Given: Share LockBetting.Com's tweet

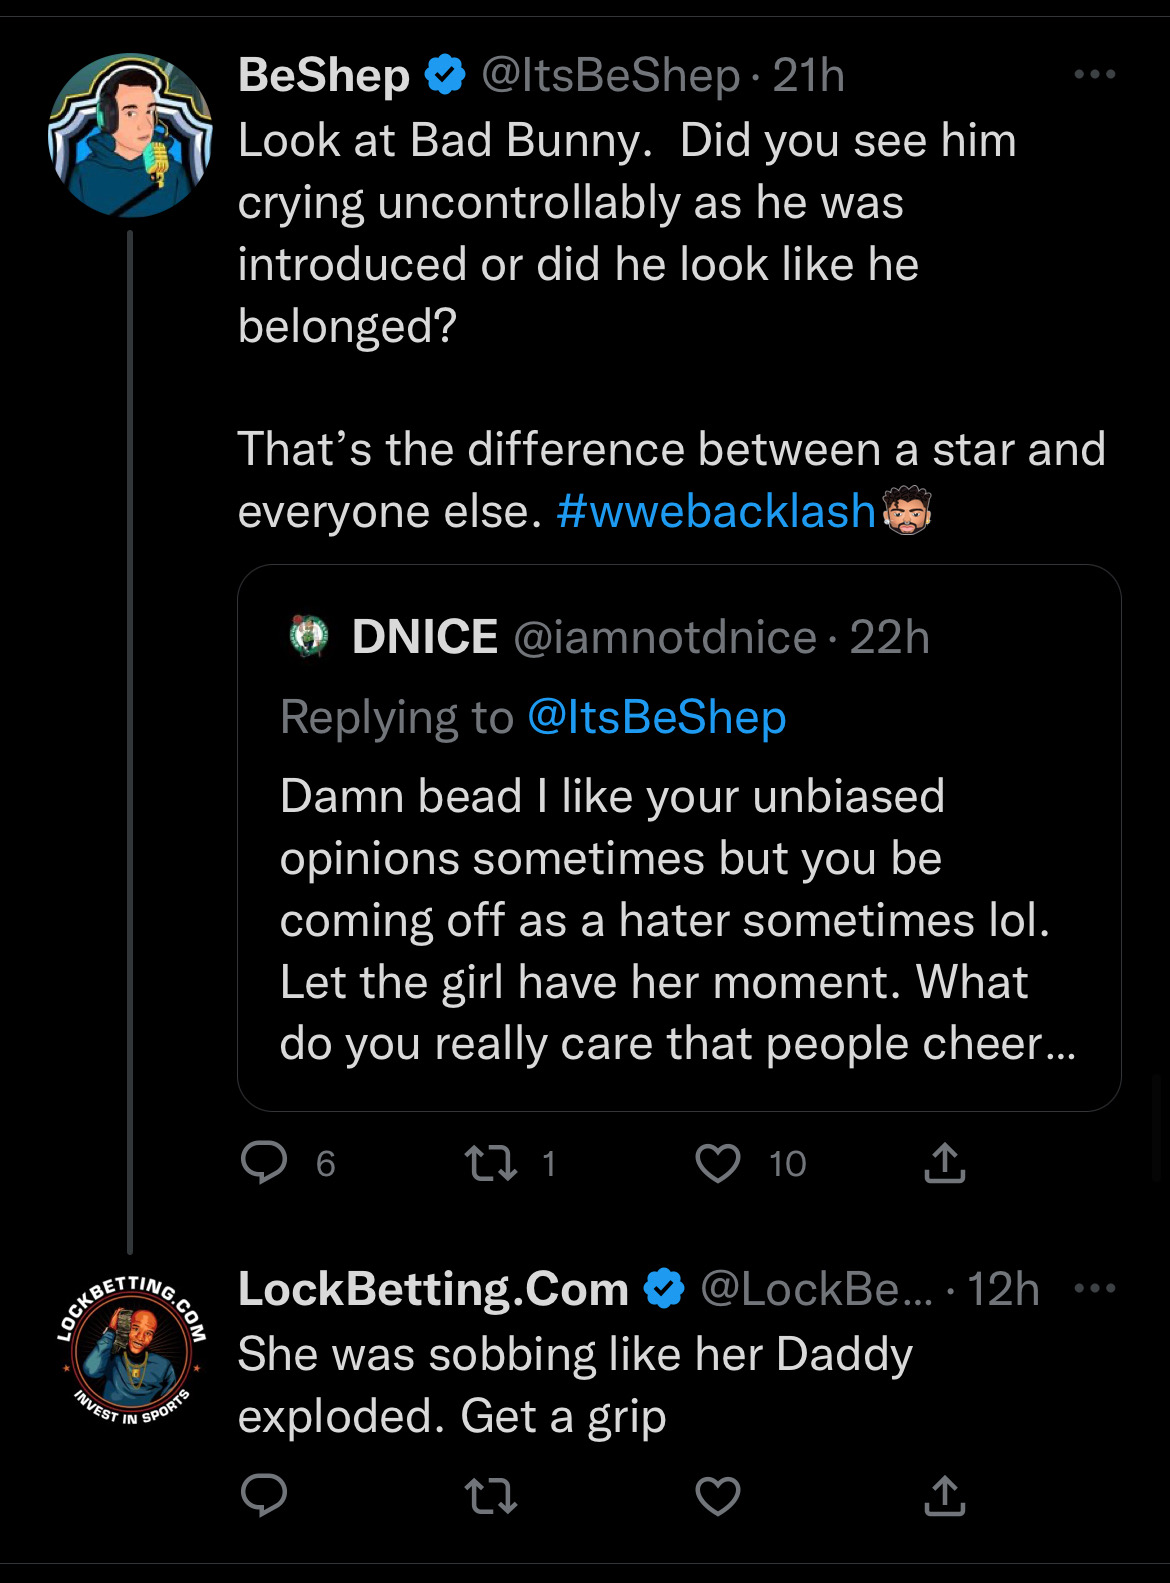Looking at the screenshot, I should (x=944, y=1495).
